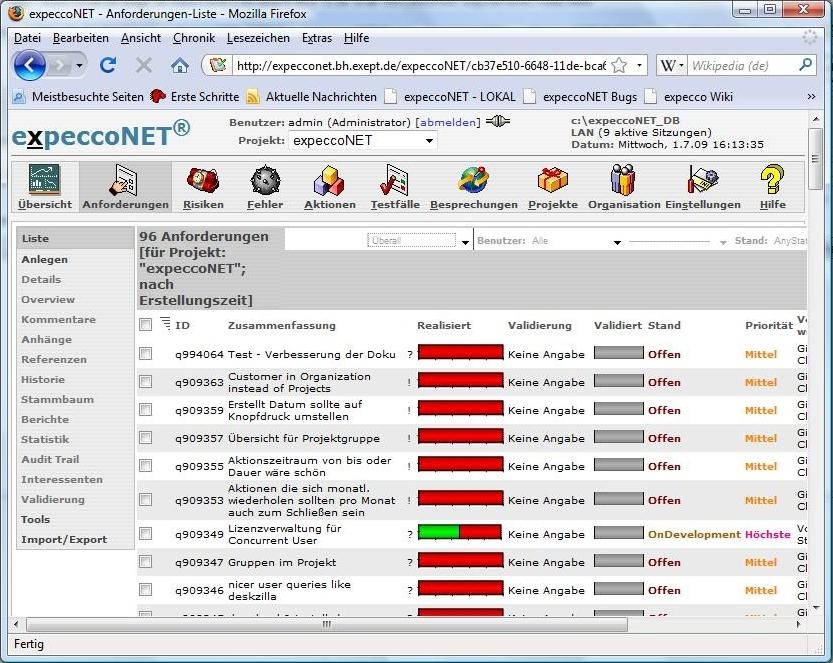Open the Organisation icon
Image resolution: width=833 pixels, height=663 pixels.
click(624, 182)
